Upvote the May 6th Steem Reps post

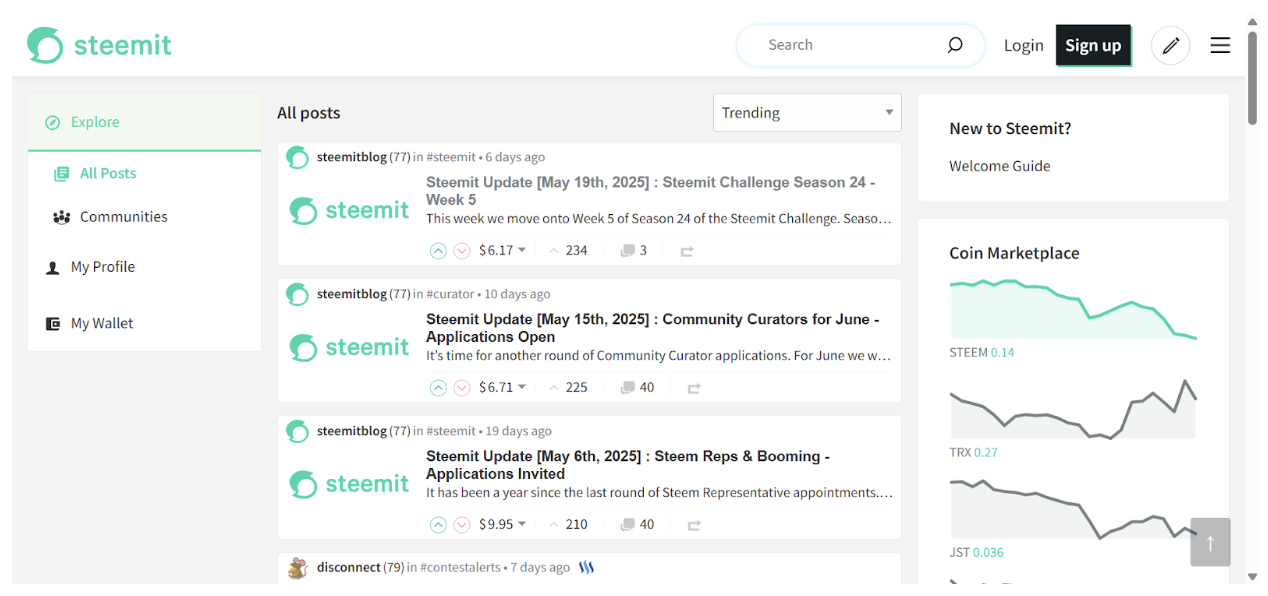pyautogui.click(x=438, y=525)
